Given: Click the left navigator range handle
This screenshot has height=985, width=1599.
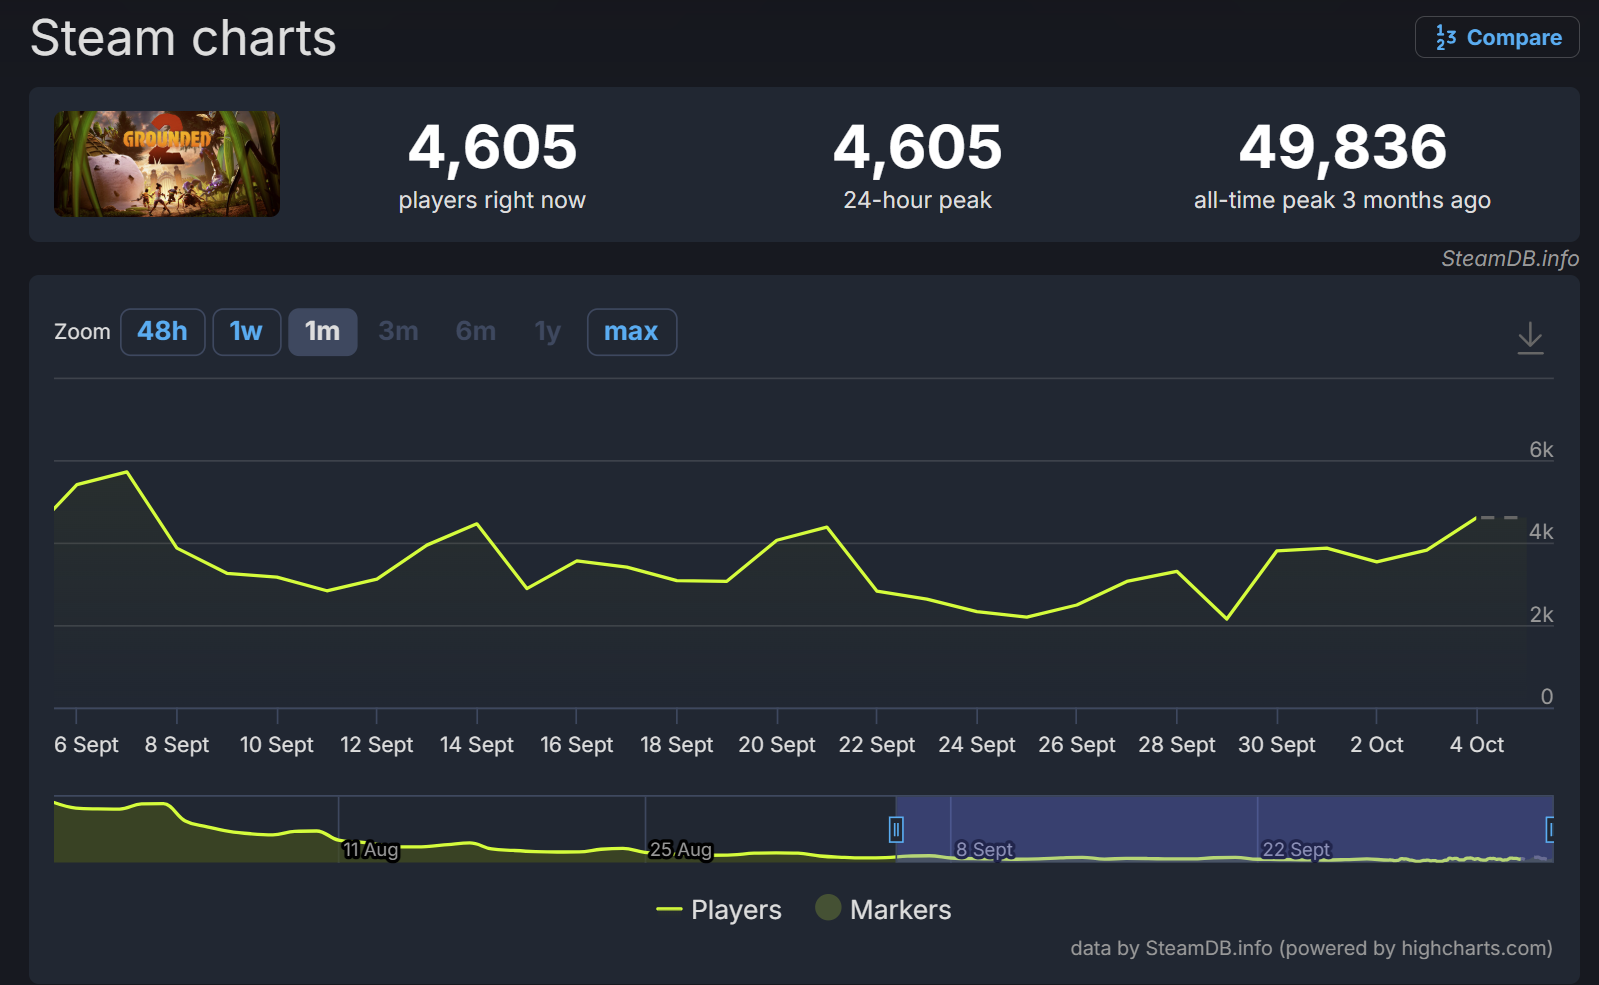Looking at the screenshot, I should [896, 829].
